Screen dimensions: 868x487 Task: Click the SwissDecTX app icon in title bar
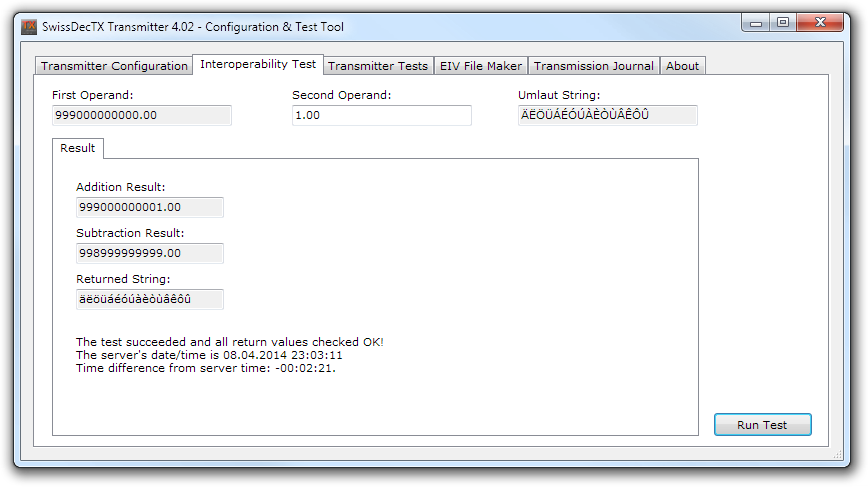(x=29, y=27)
